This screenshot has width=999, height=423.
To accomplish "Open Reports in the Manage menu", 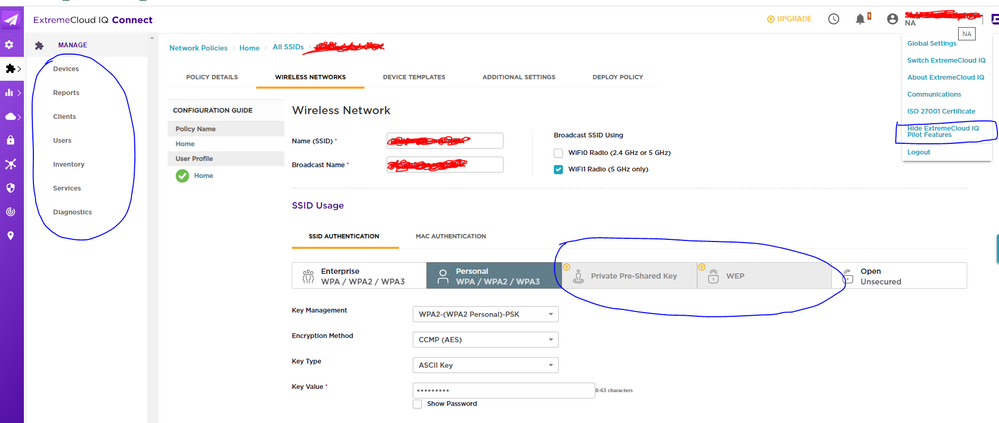I will coord(66,93).
